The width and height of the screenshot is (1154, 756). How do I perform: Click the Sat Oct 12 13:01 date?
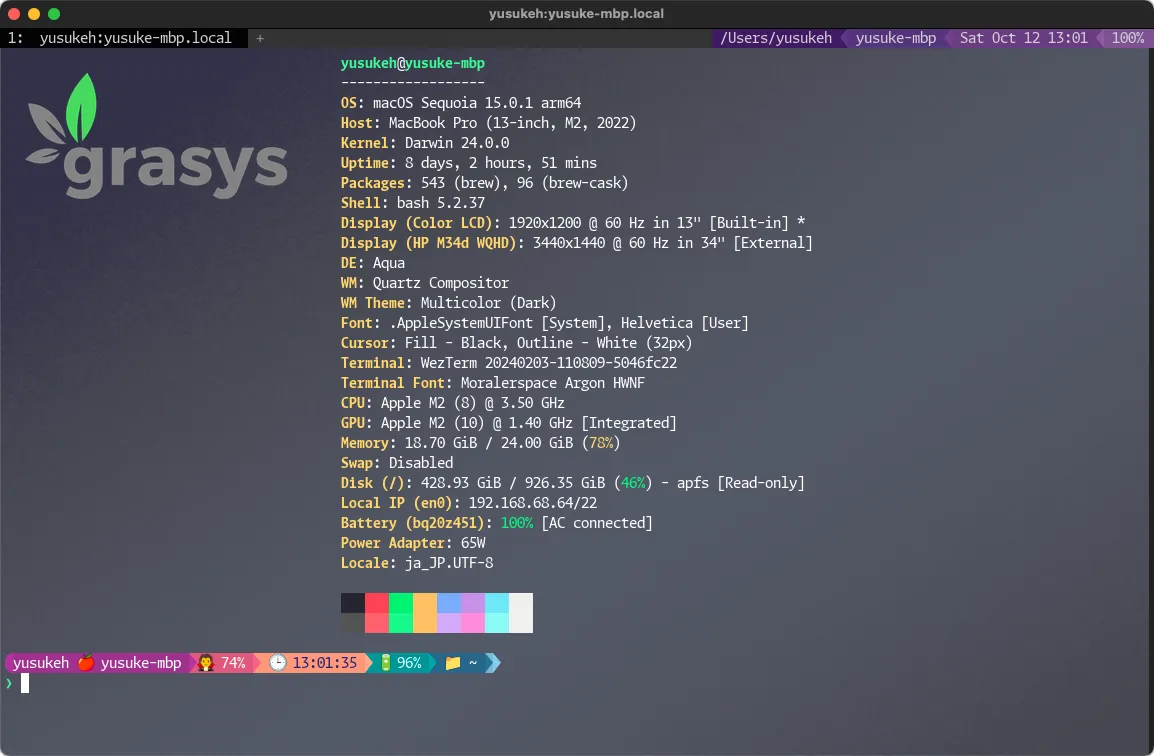pyautogui.click(x=1023, y=38)
